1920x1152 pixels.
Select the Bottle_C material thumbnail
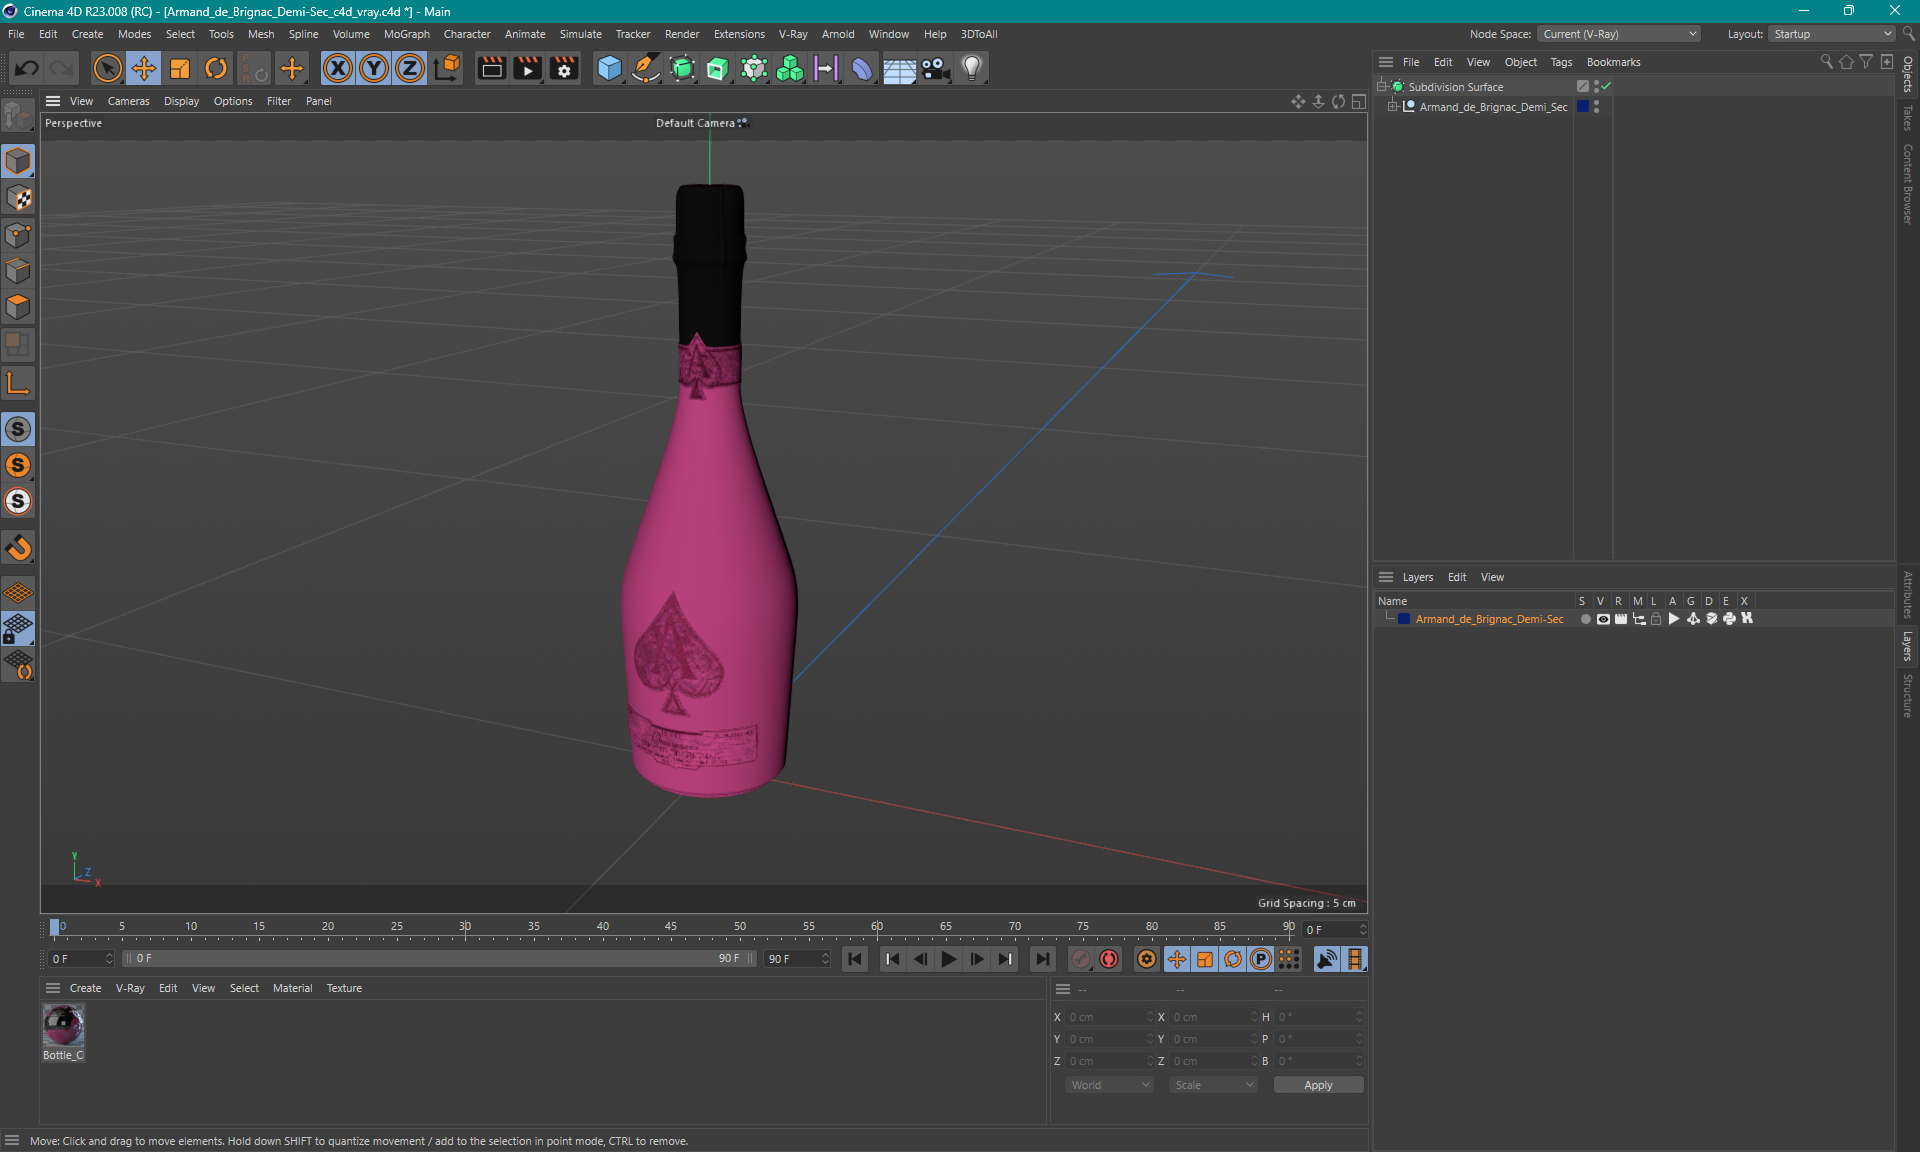pos(63,1025)
